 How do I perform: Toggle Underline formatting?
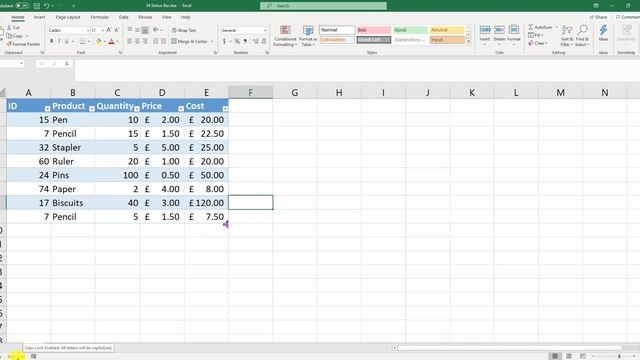point(67,41)
